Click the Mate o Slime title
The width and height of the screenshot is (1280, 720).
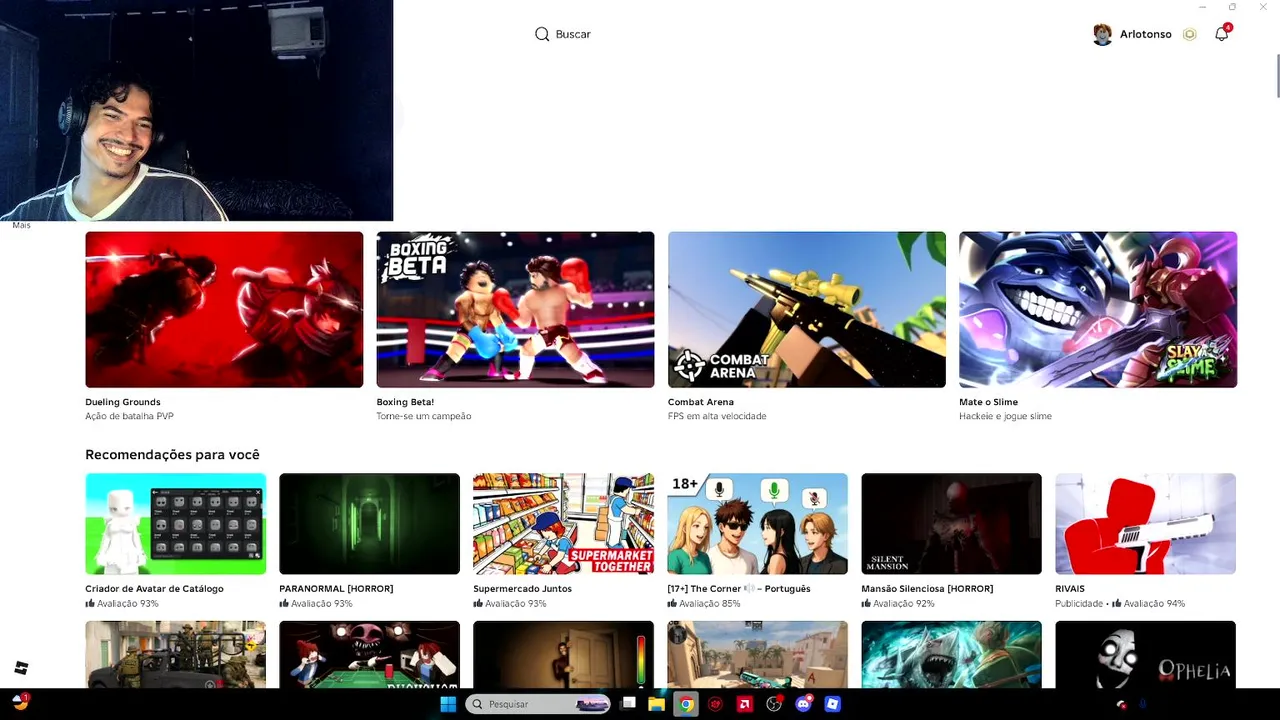(x=988, y=402)
